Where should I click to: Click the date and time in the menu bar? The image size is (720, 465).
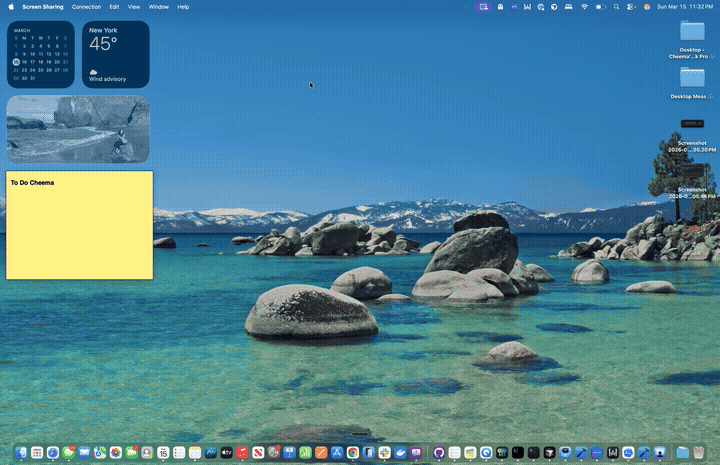coord(685,7)
